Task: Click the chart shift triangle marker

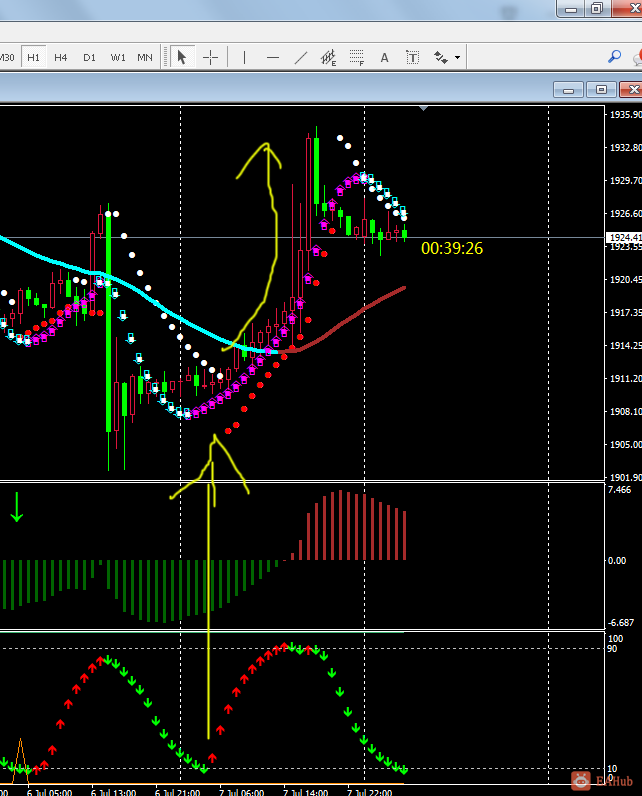Action: [x=424, y=108]
